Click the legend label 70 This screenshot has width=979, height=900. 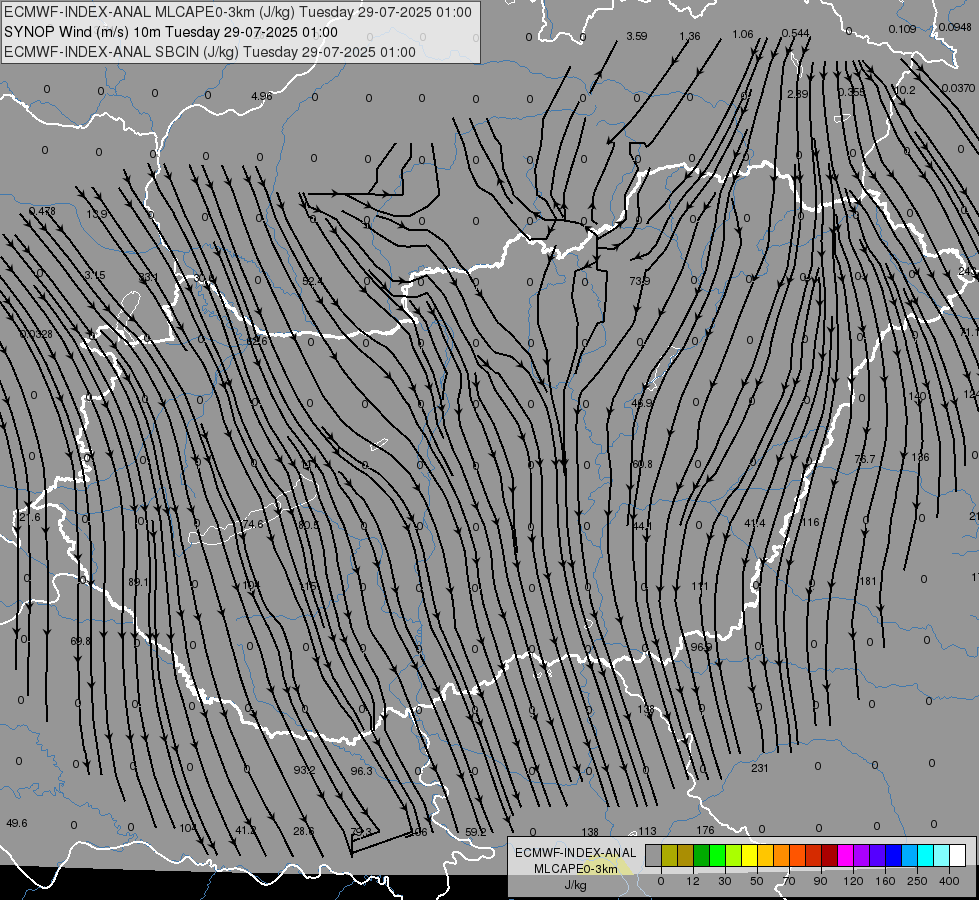(x=789, y=881)
